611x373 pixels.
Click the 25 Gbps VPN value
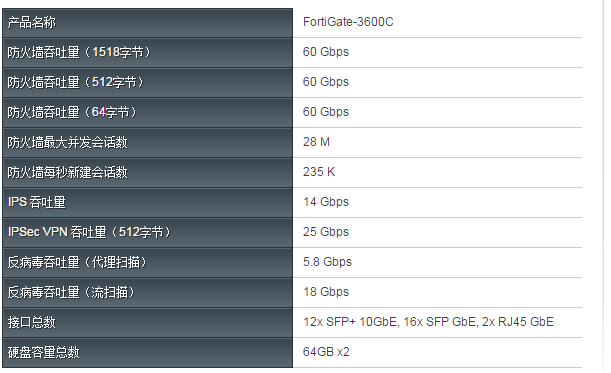(326, 232)
